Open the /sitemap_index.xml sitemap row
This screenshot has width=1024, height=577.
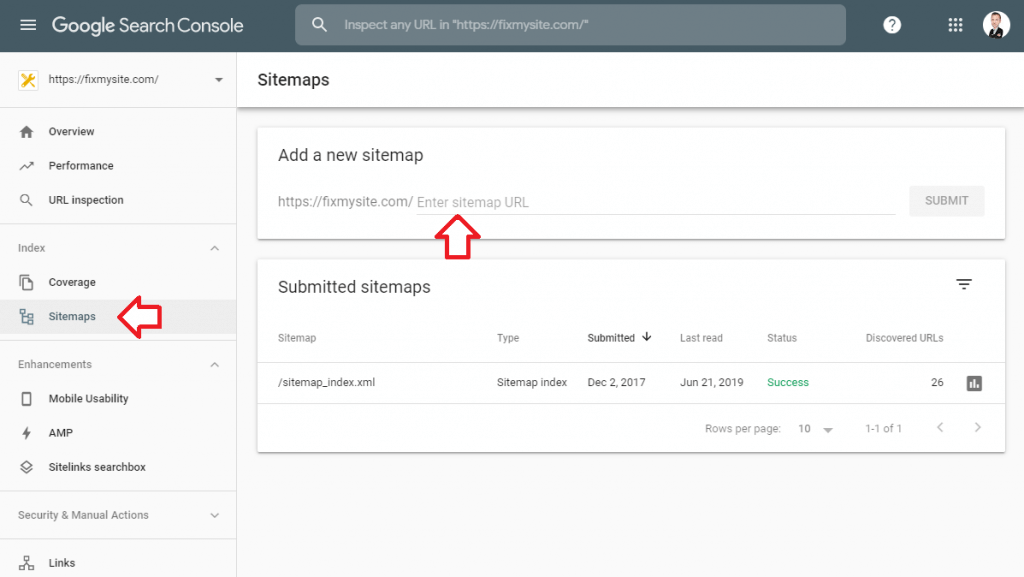(631, 382)
